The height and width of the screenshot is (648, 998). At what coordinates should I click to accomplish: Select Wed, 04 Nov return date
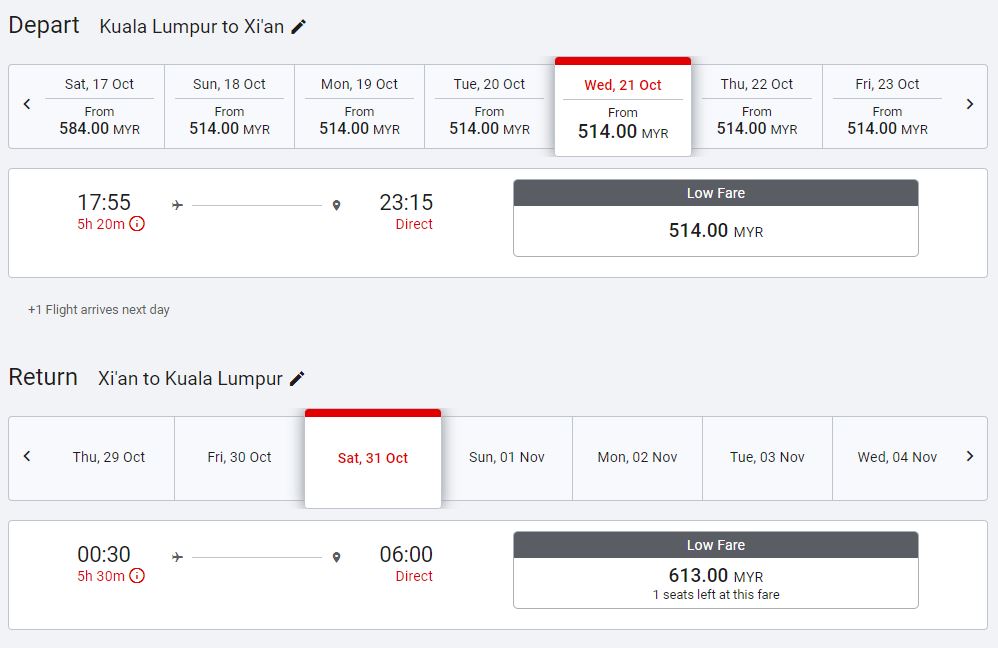click(897, 457)
